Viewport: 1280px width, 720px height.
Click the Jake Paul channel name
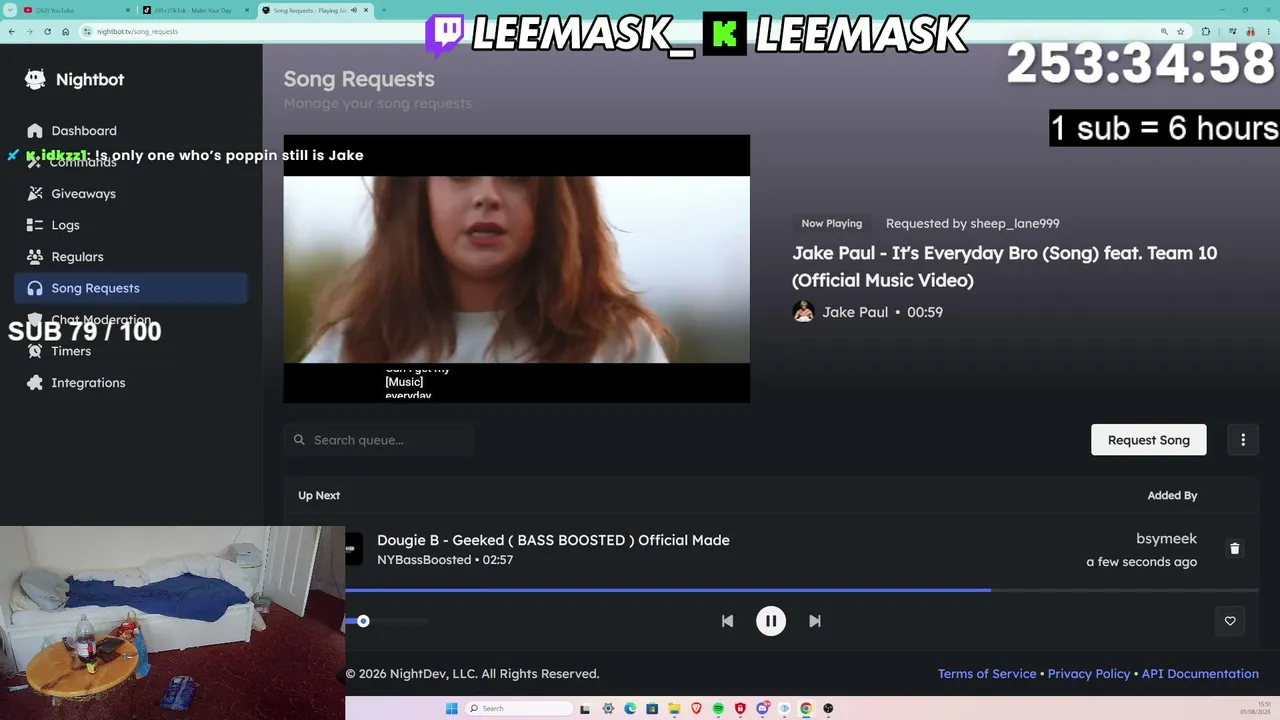pyautogui.click(x=855, y=312)
